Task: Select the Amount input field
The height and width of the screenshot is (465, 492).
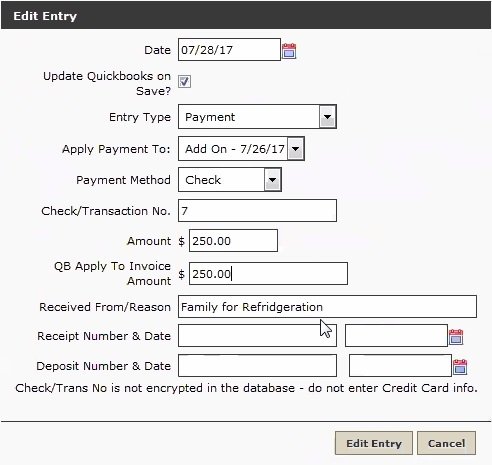Action: 233,241
